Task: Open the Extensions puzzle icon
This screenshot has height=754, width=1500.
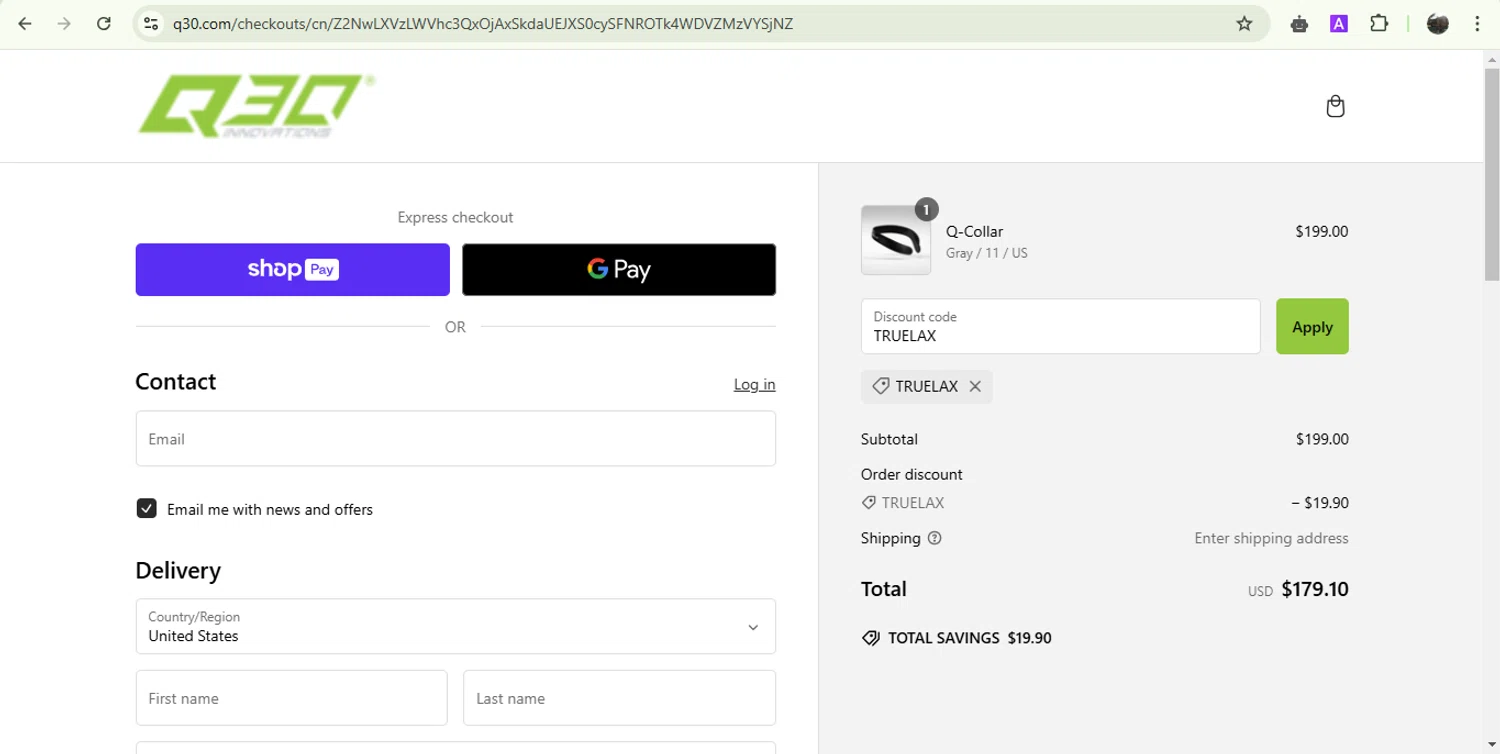Action: (1379, 24)
